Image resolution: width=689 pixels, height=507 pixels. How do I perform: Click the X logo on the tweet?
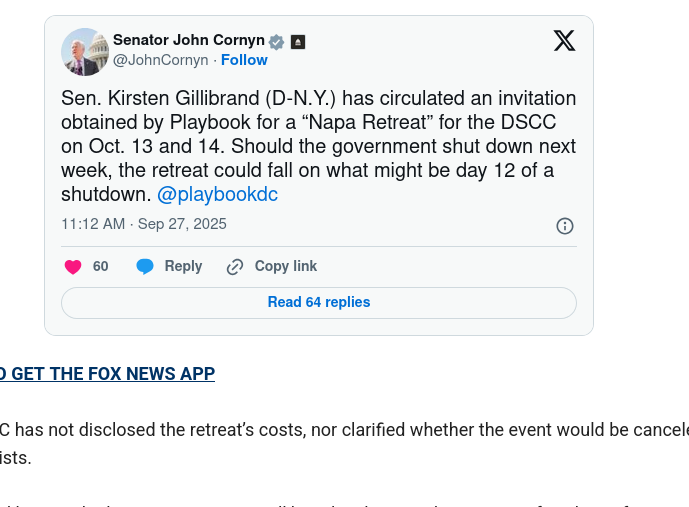pos(564,41)
